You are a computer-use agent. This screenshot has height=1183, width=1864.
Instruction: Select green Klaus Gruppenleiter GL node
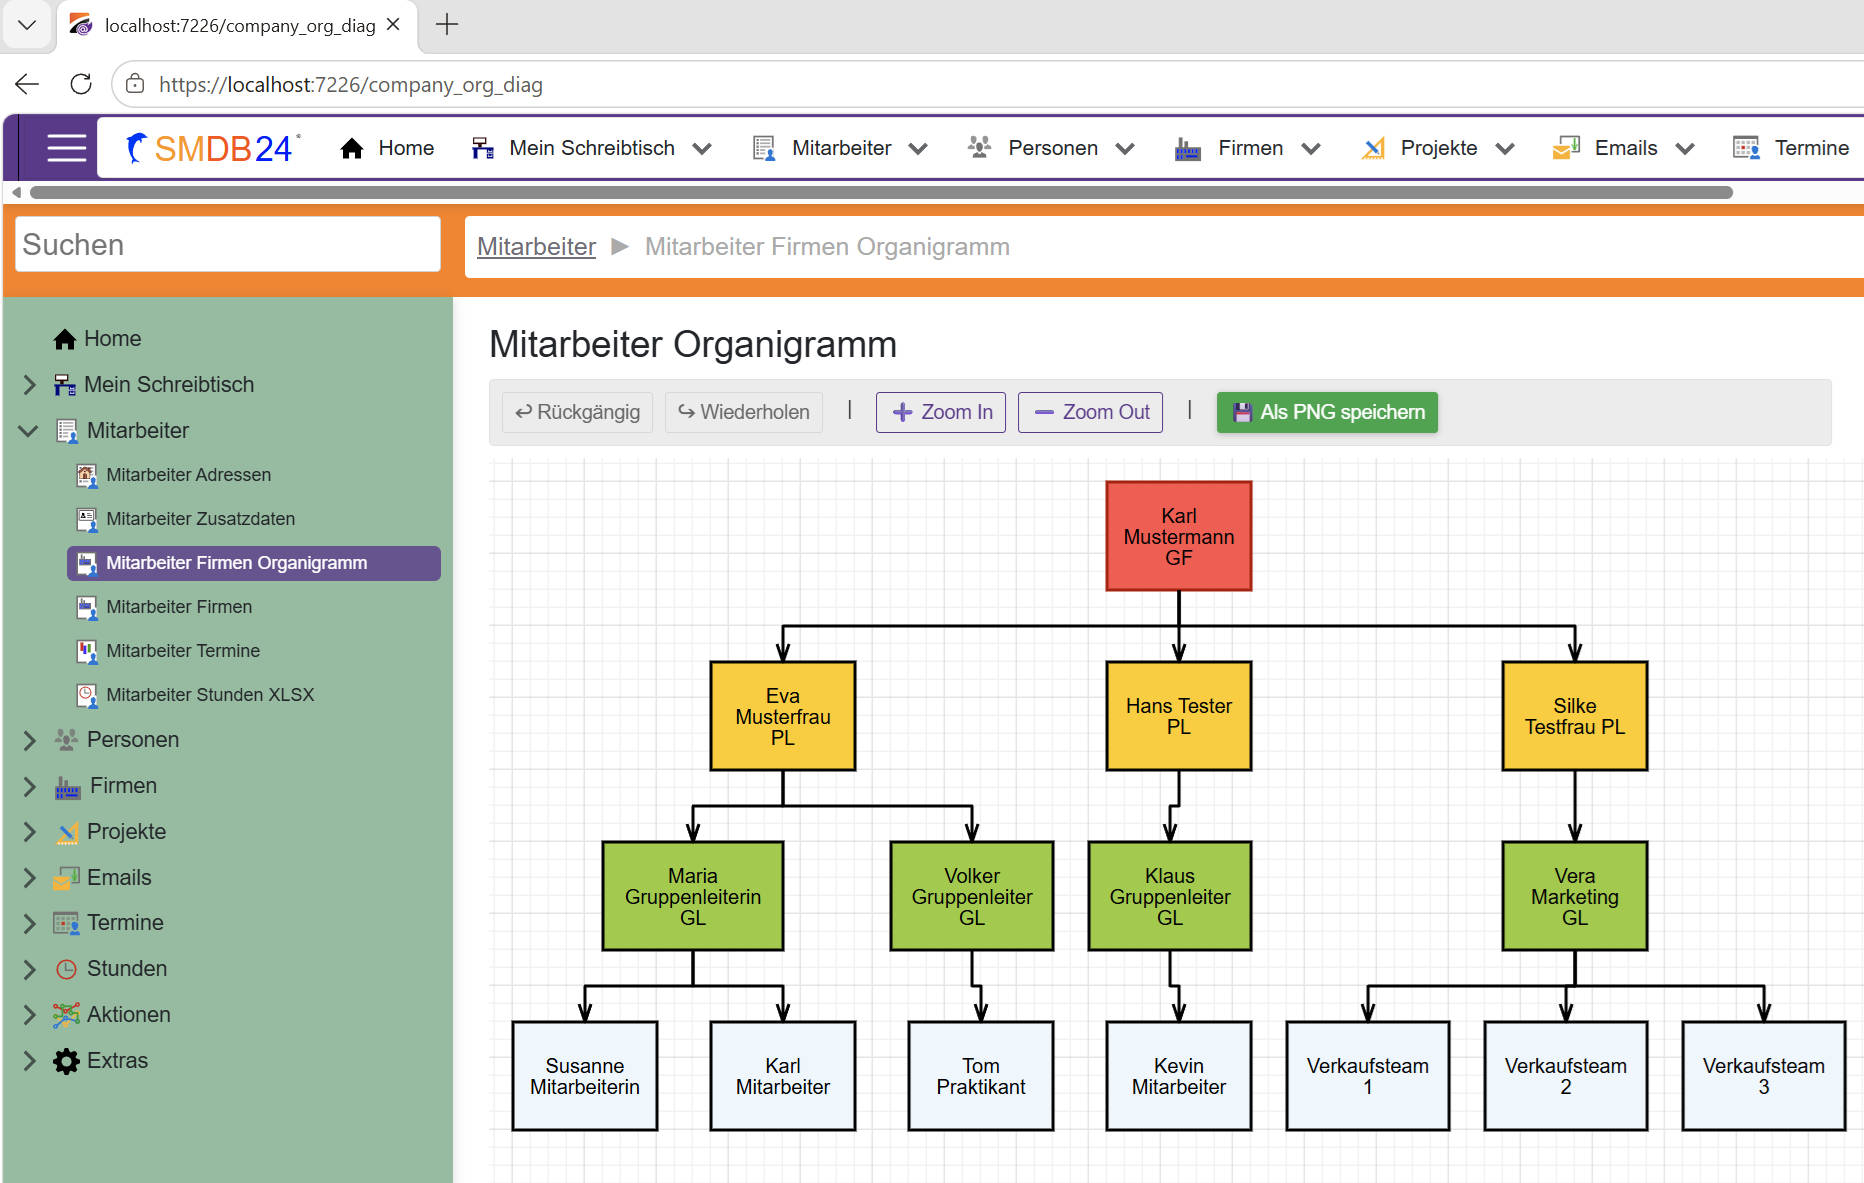[1170, 896]
